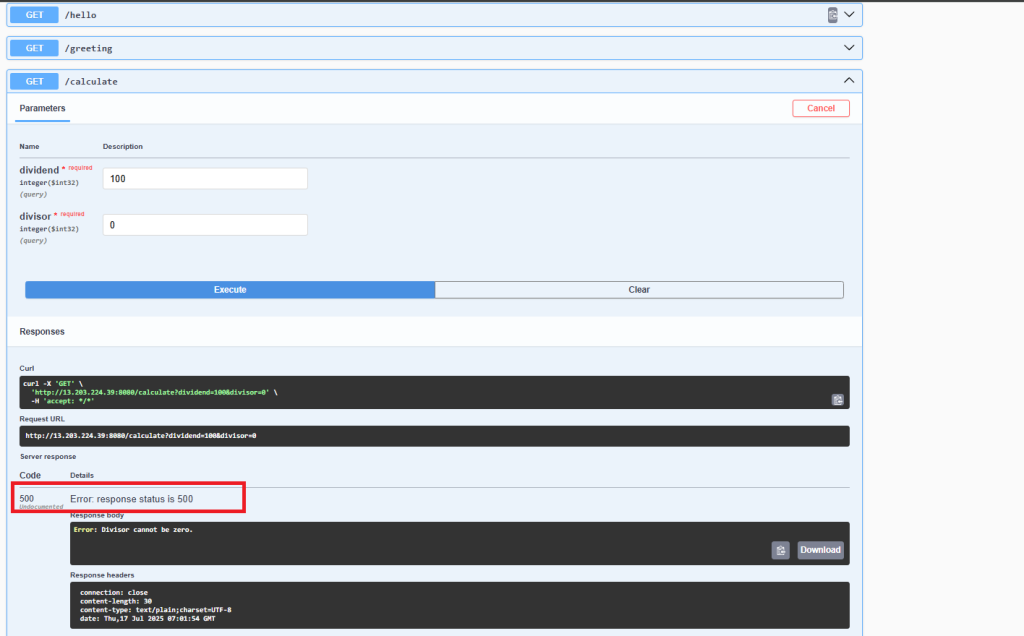Click the 'content-length: 30' header line
1024x636 pixels.
(116, 601)
